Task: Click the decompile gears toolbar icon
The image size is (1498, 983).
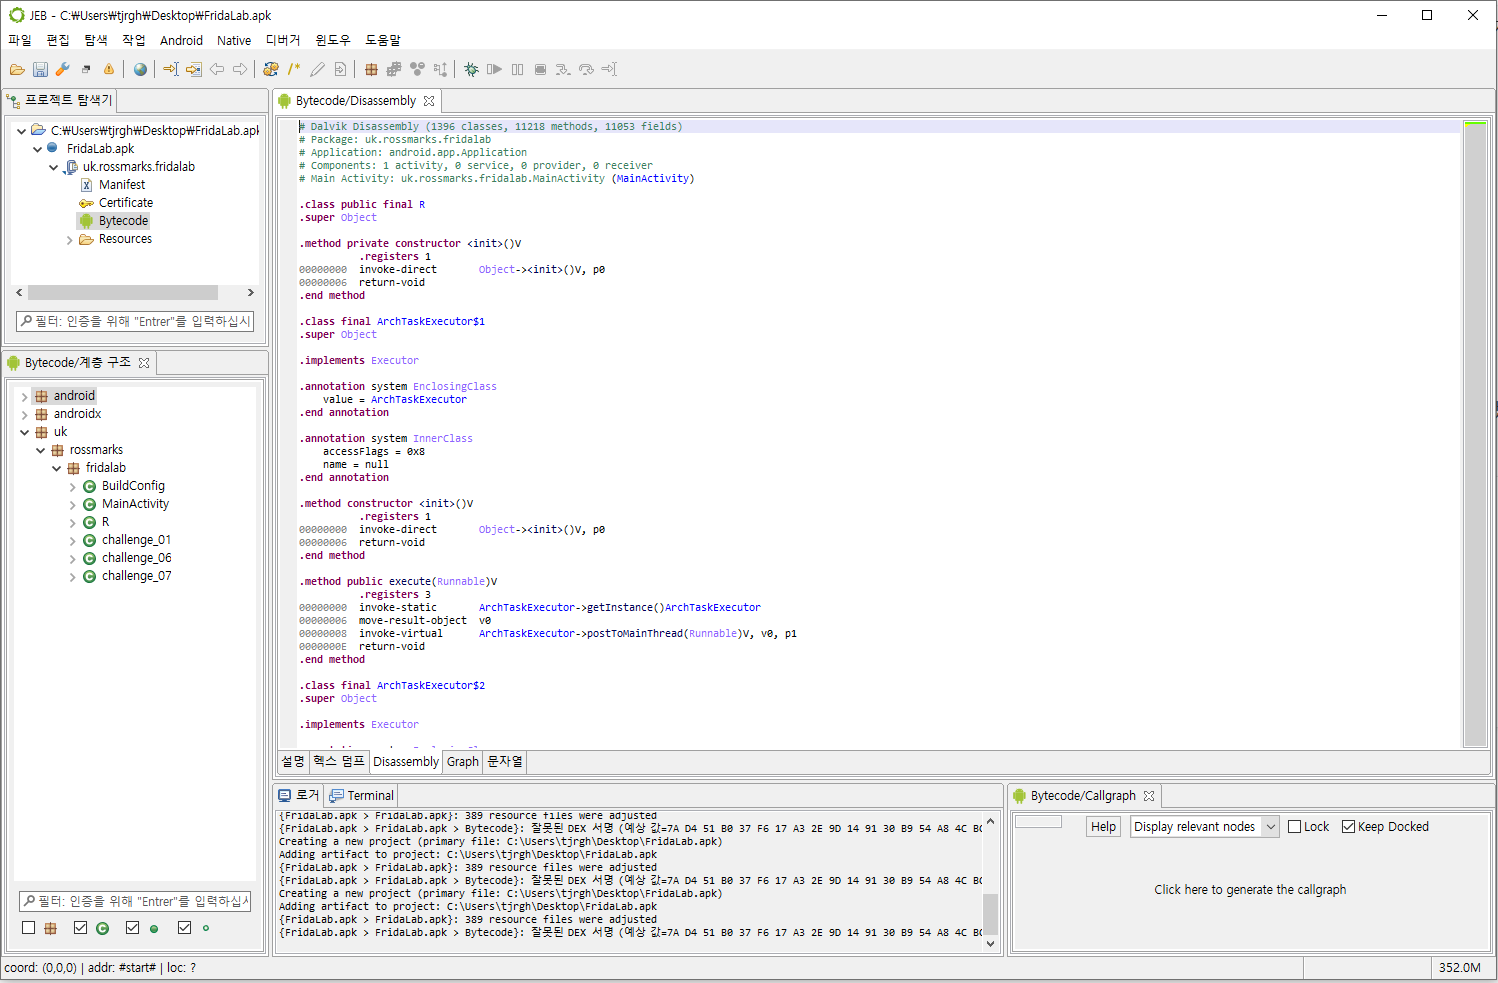Action: point(271,69)
